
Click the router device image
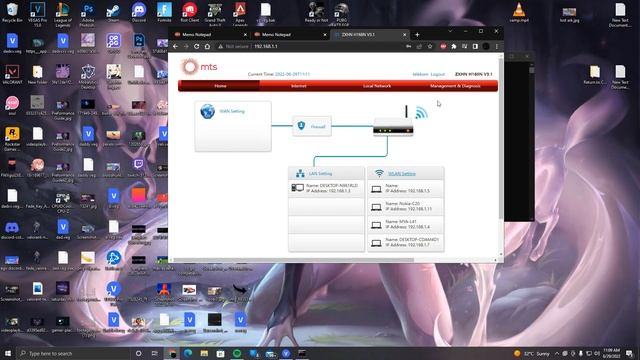click(393, 127)
